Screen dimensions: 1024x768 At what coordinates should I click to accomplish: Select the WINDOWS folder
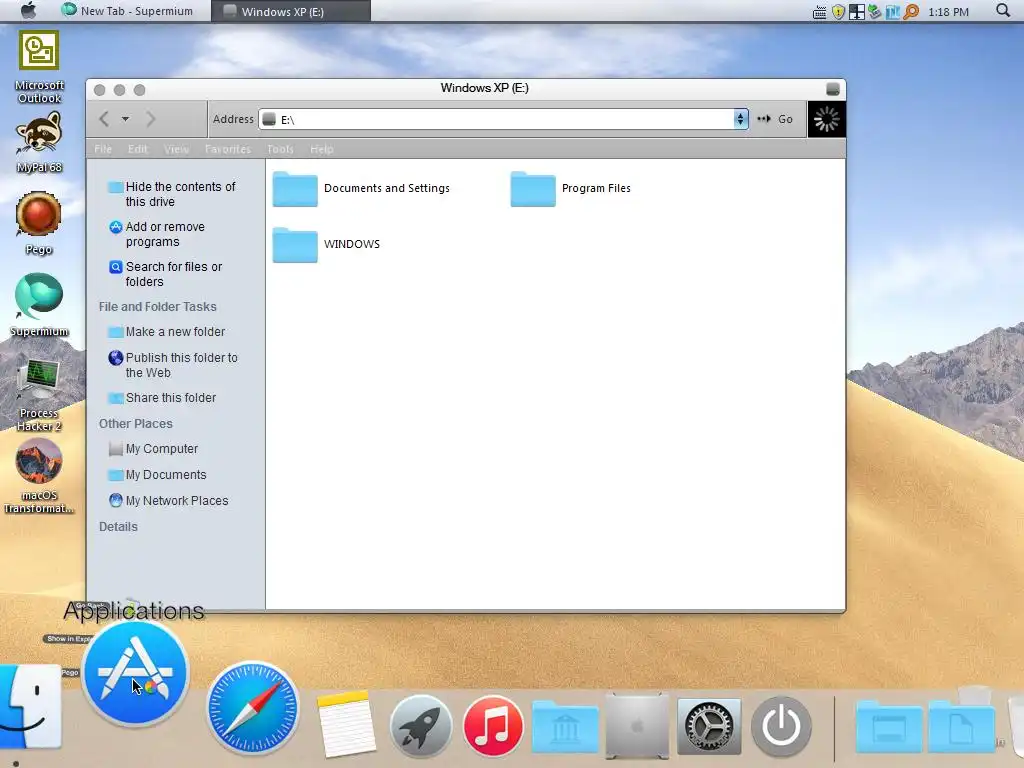pos(326,244)
